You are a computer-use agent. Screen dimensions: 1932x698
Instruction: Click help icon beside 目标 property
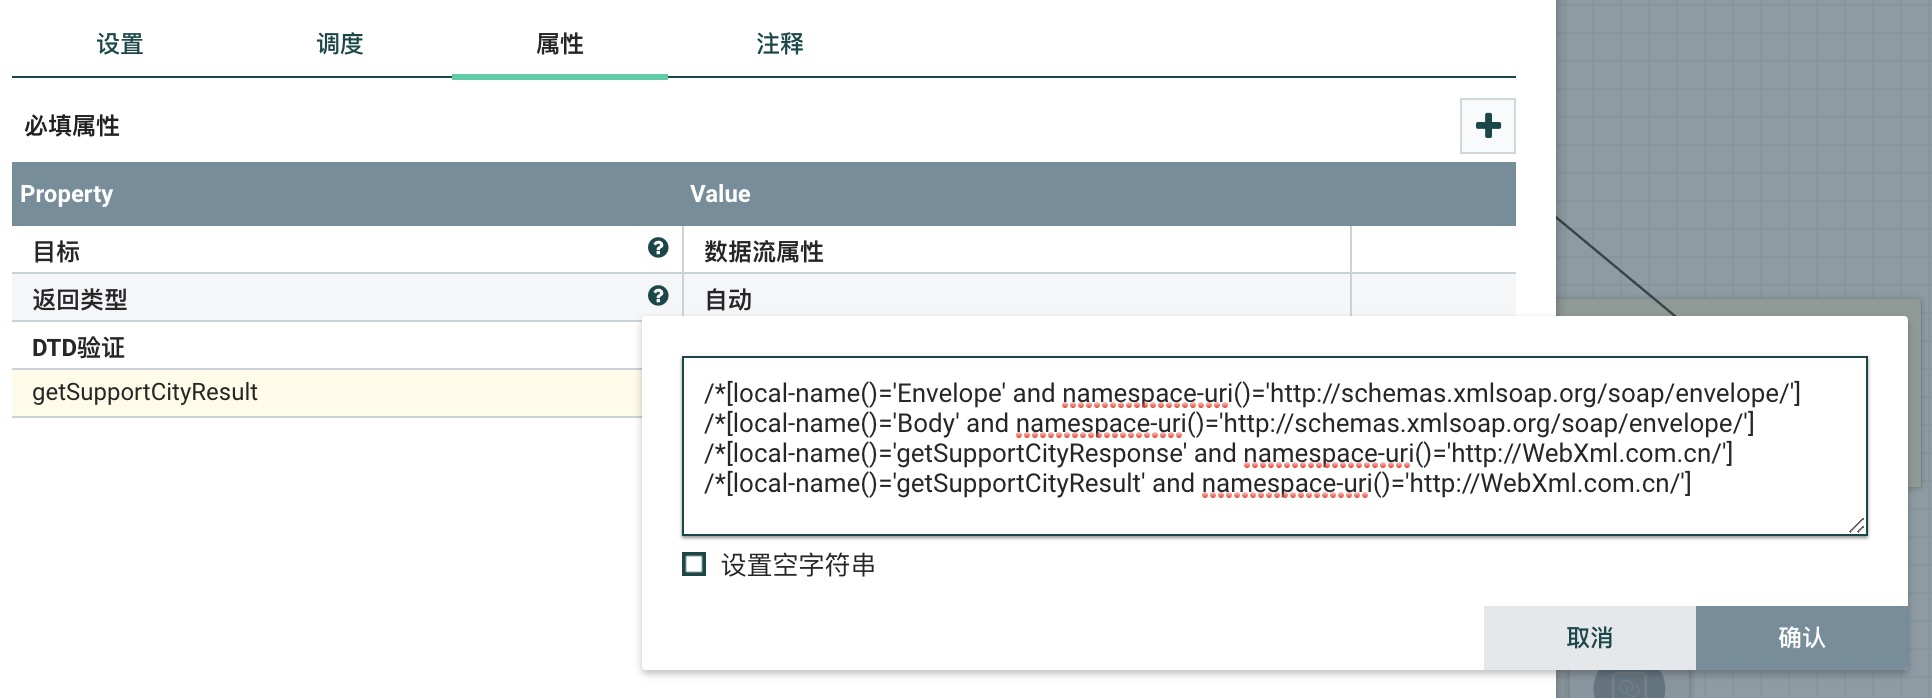coord(657,248)
